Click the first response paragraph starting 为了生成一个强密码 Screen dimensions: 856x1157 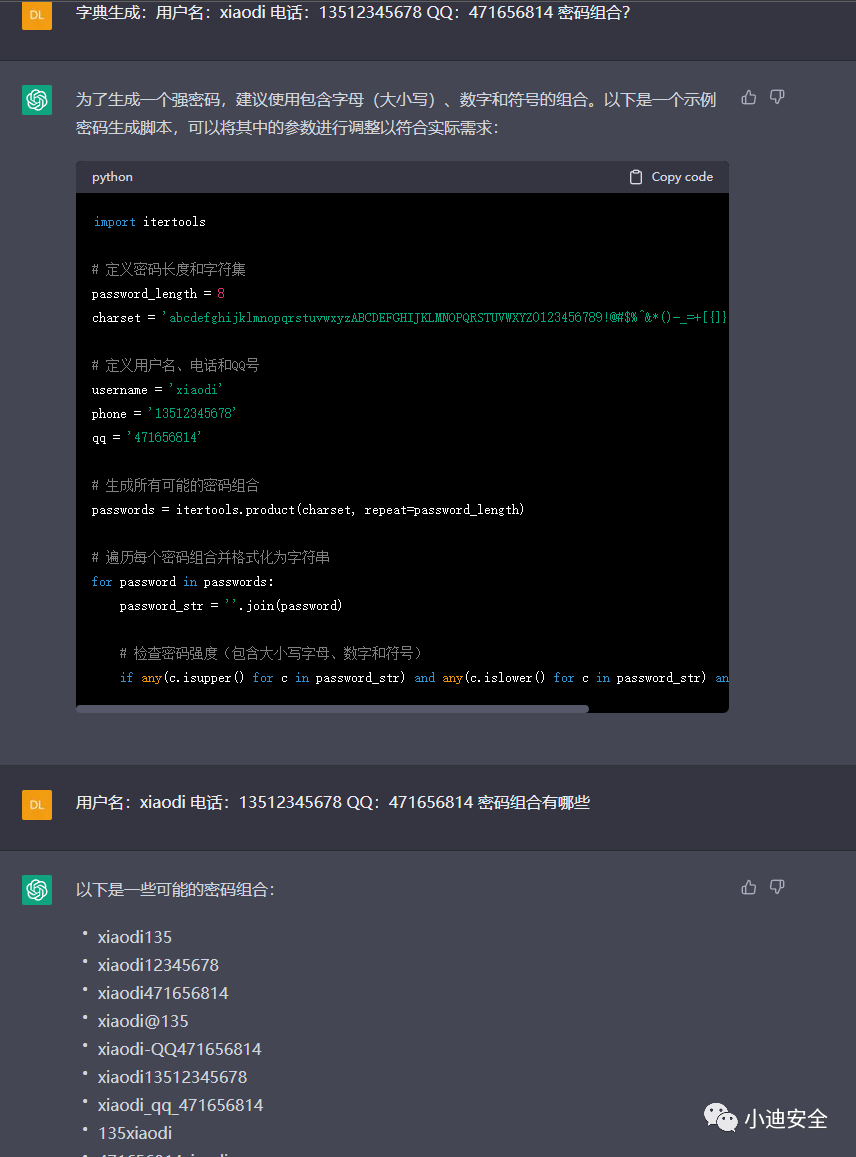(x=396, y=114)
